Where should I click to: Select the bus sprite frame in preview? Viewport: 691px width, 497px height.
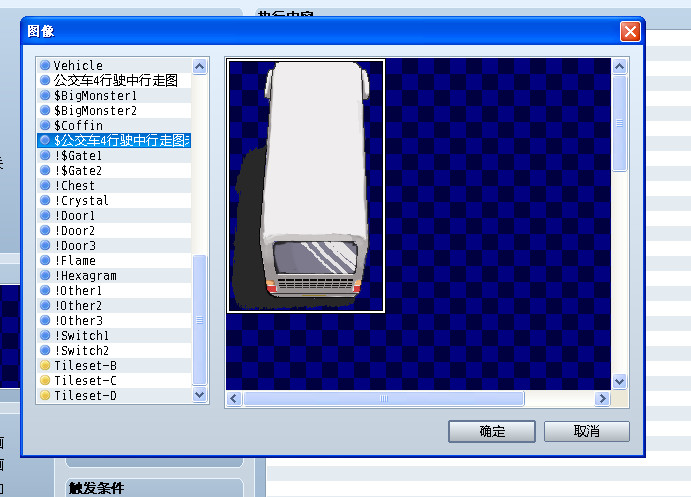click(306, 186)
